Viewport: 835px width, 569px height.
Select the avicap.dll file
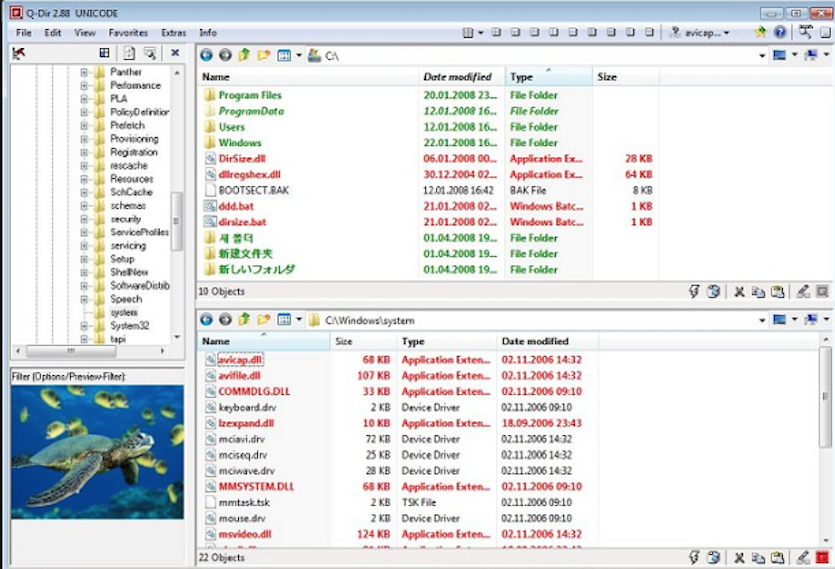(399, 360)
